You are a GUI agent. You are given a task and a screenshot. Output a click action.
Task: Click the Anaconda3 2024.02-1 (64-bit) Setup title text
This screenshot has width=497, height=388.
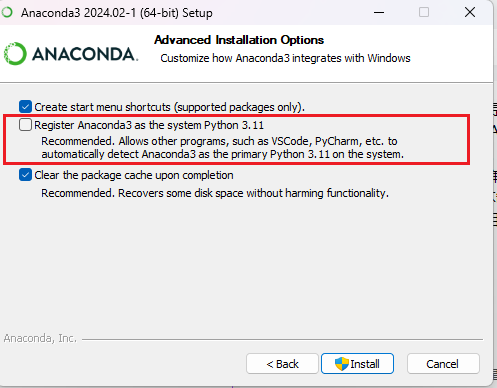(x=117, y=13)
